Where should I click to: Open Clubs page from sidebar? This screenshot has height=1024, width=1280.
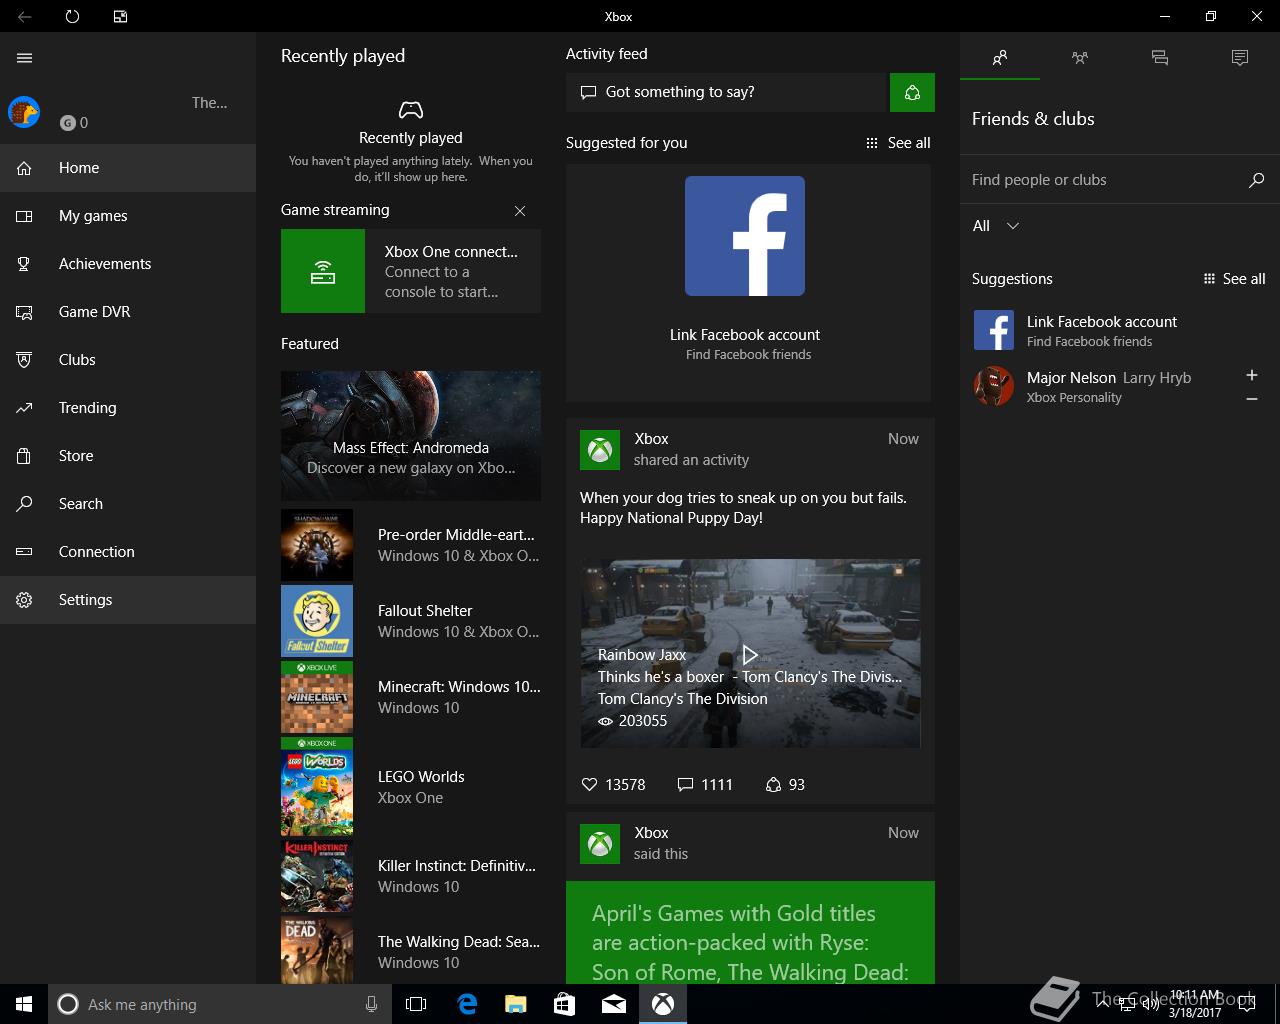click(128, 360)
